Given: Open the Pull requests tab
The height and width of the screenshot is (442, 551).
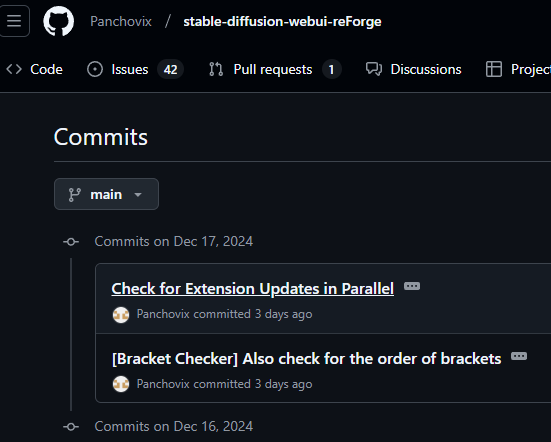Looking at the screenshot, I should [275, 69].
